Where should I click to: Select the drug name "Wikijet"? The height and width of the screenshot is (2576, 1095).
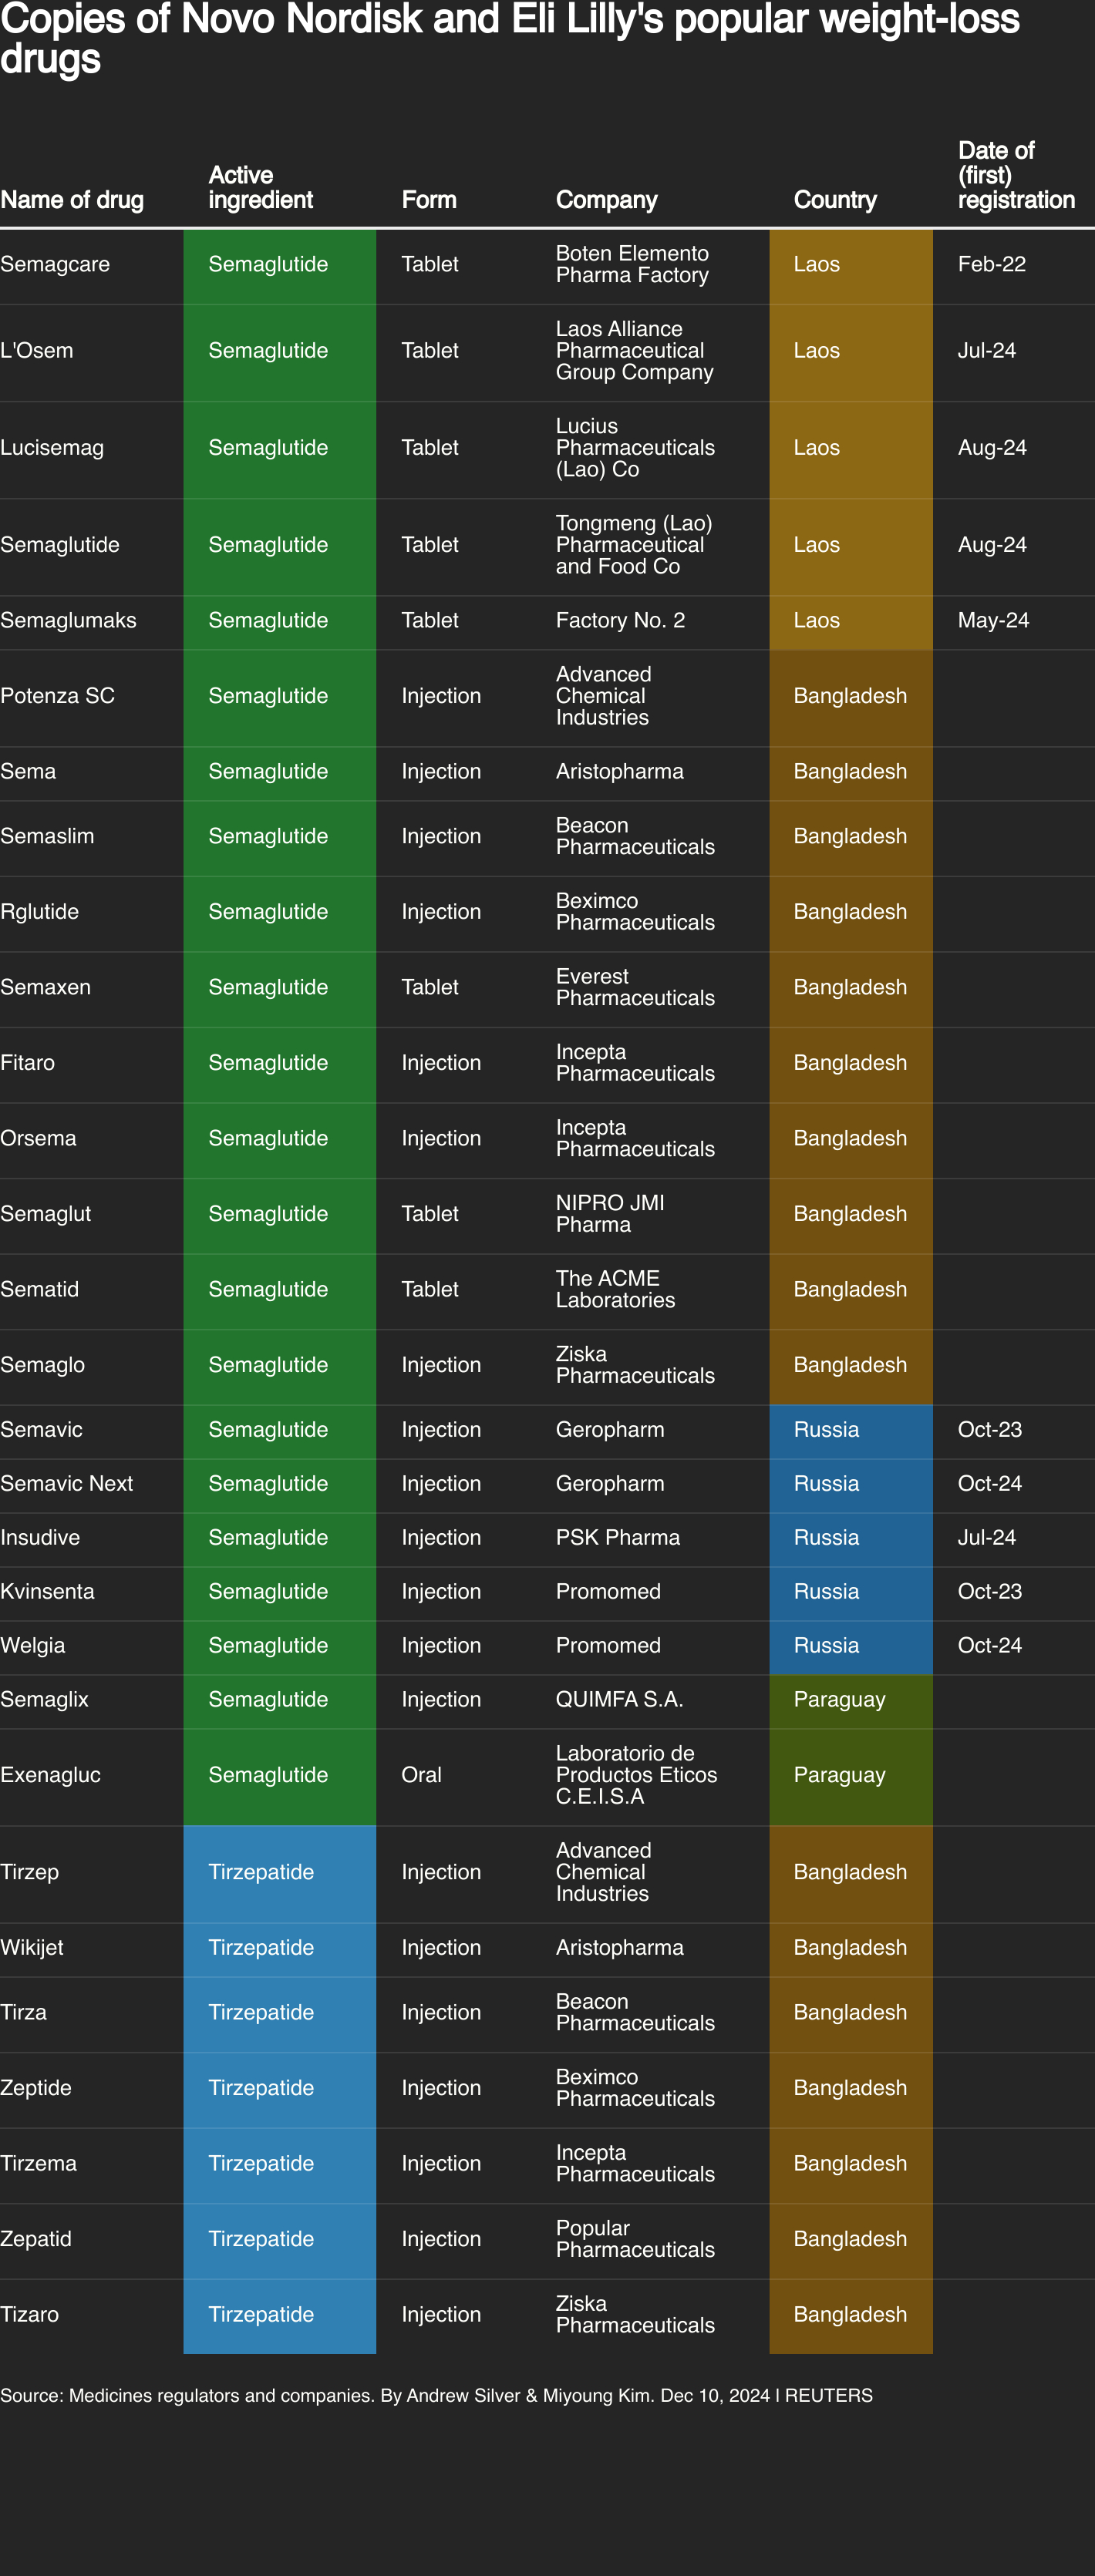tap(31, 1948)
